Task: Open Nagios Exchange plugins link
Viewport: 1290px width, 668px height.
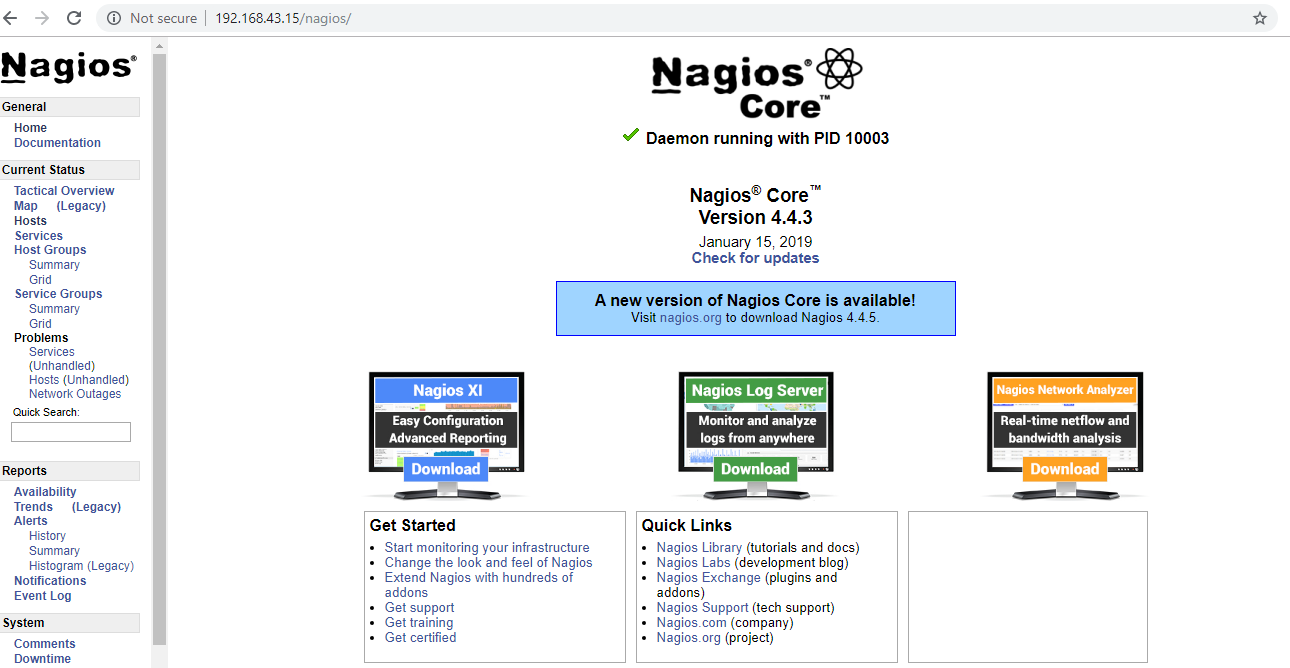Action: tap(708, 577)
